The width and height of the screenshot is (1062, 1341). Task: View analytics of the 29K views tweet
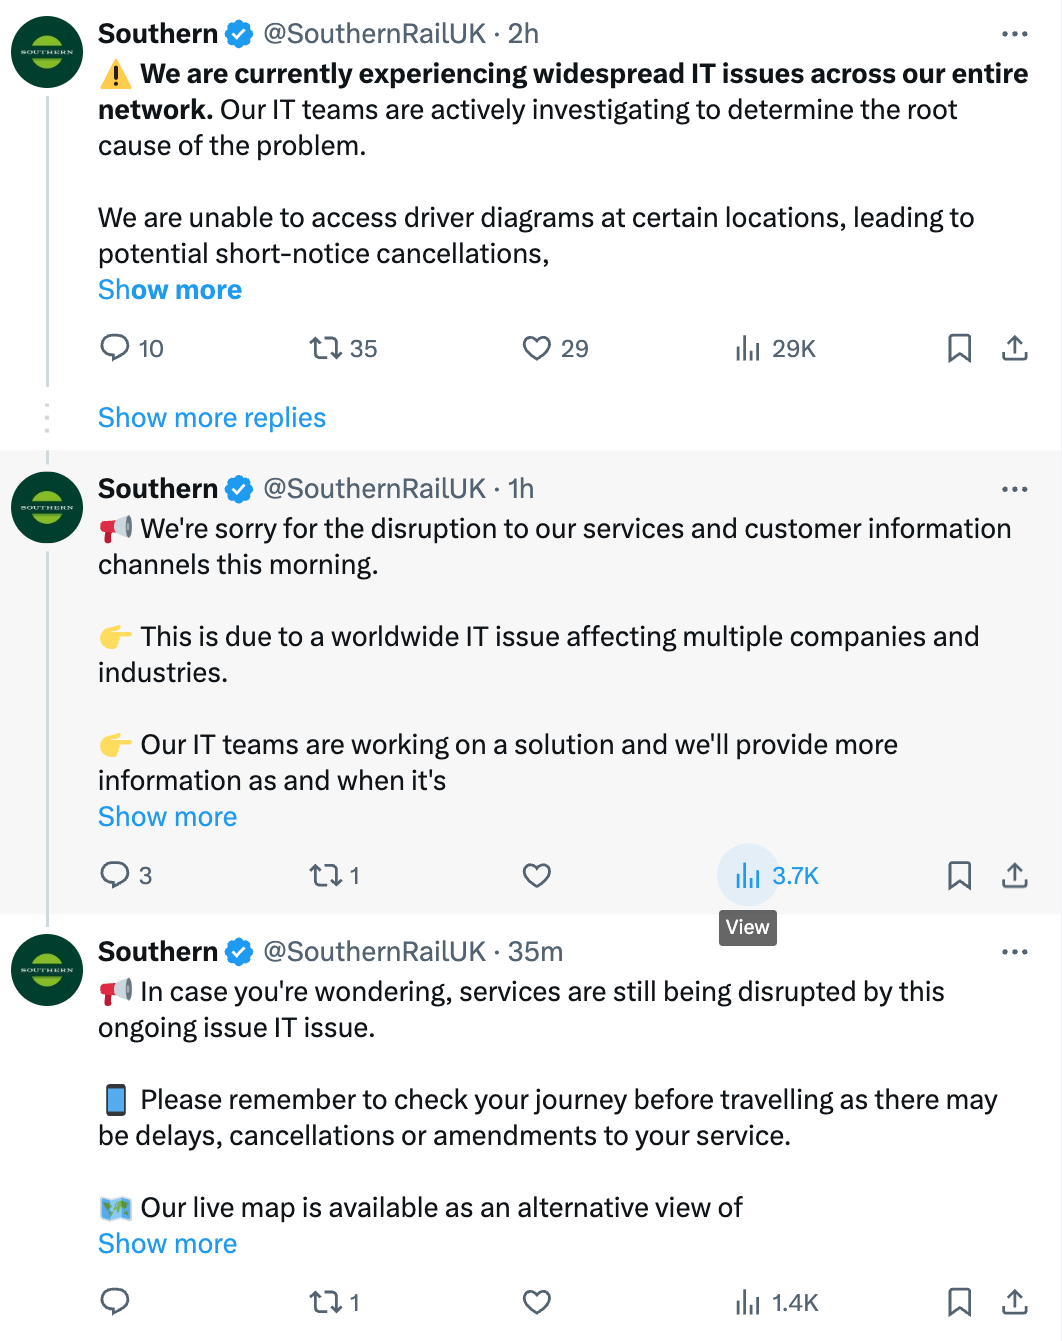pyautogui.click(x=748, y=348)
